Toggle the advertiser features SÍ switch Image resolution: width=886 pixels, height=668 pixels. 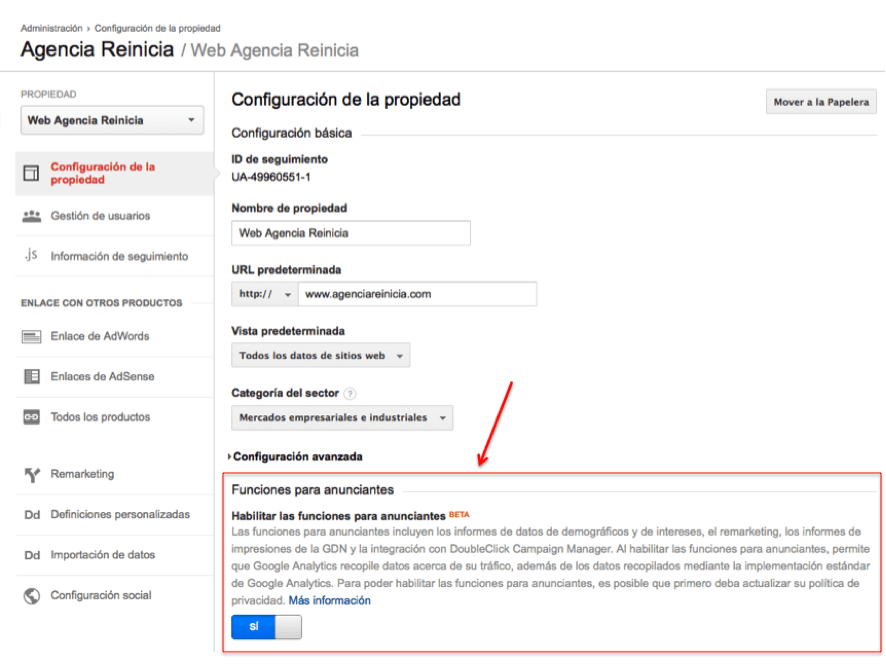click(x=266, y=627)
